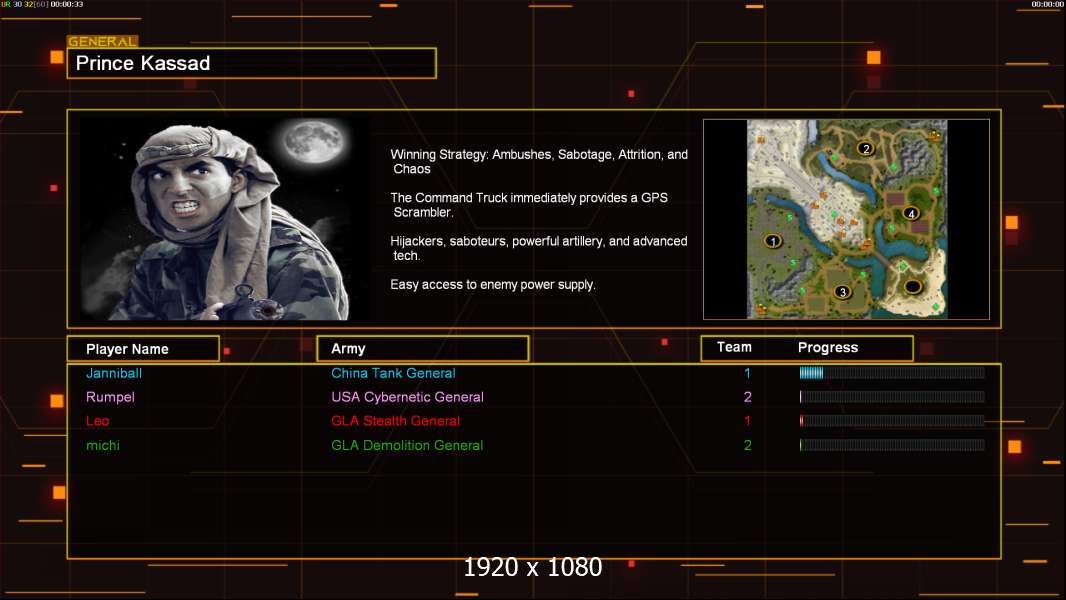Select start position 1 on the map
This screenshot has height=600, width=1066.
(x=773, y=241)
